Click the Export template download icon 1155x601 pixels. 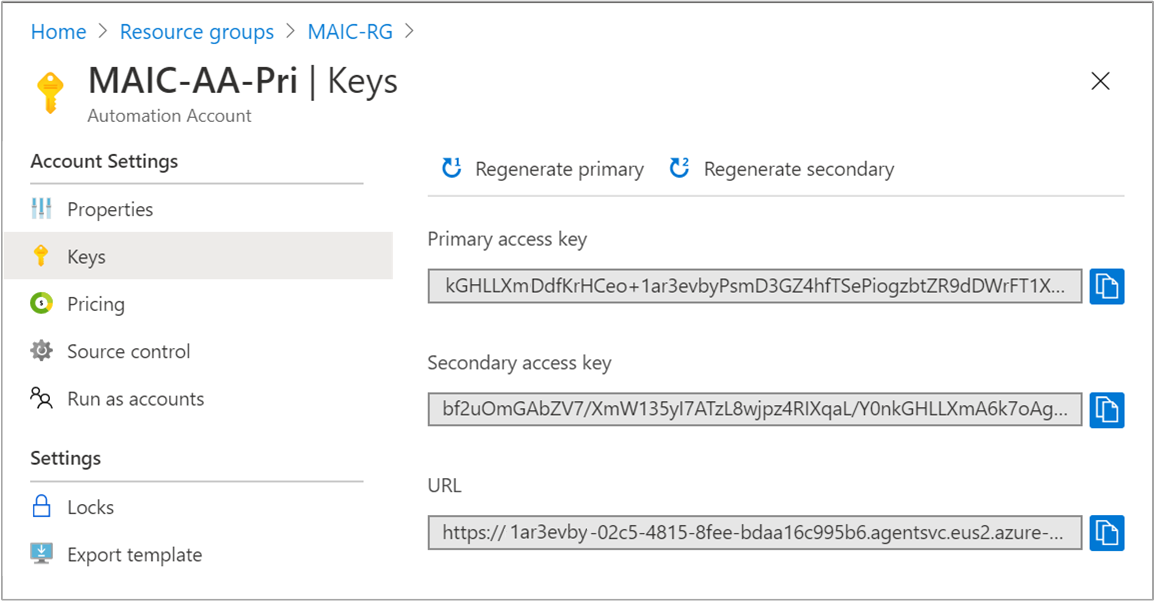(41, 554)
